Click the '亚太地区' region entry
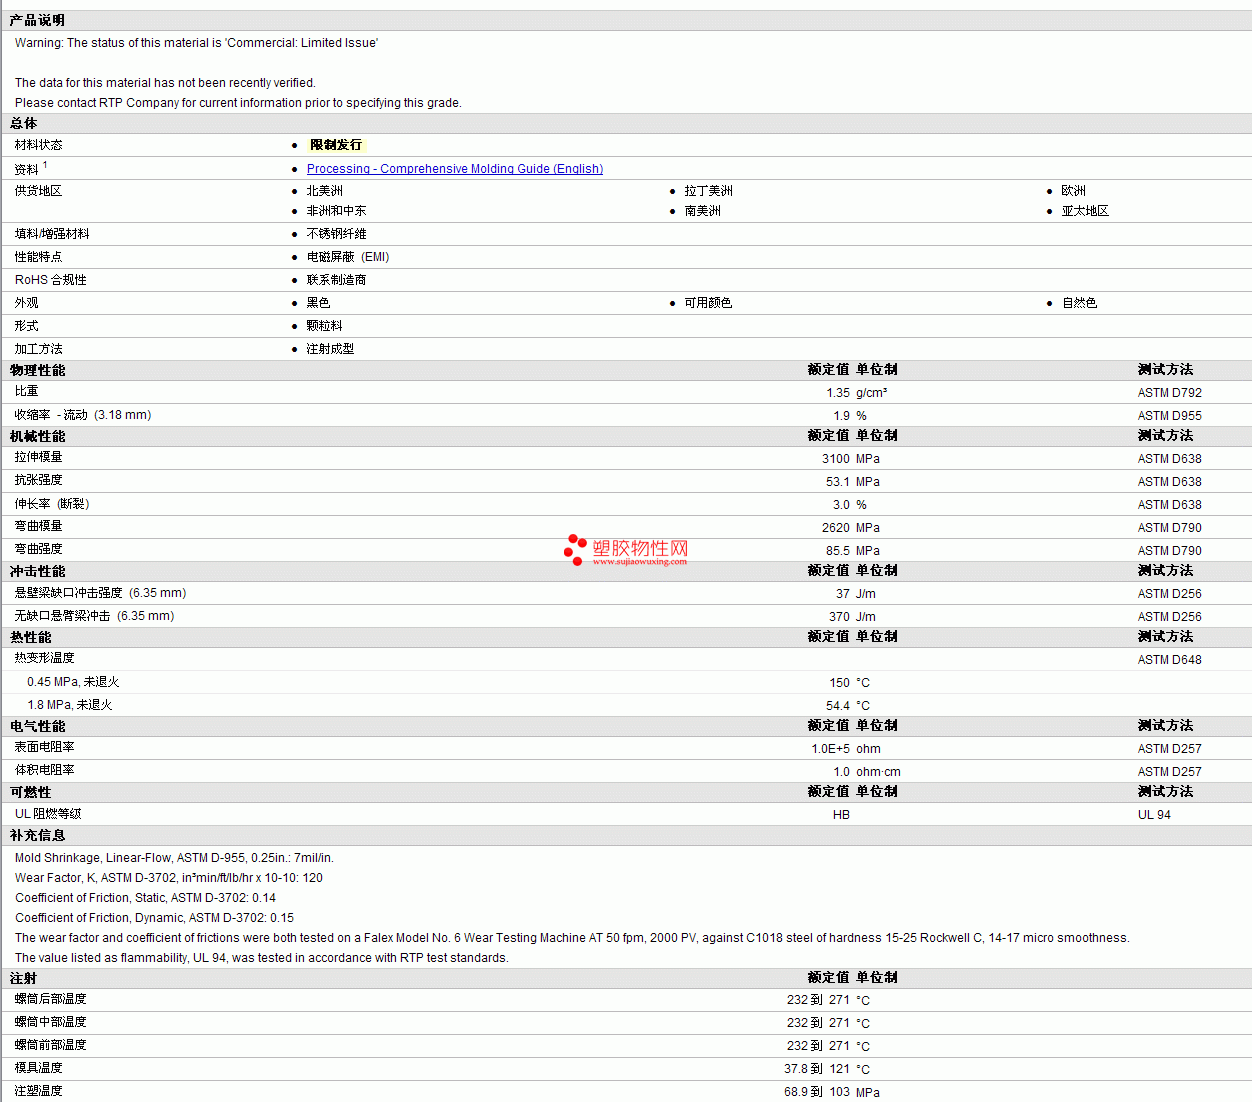This screenshot has width=1252, height=1102. 1086,211
